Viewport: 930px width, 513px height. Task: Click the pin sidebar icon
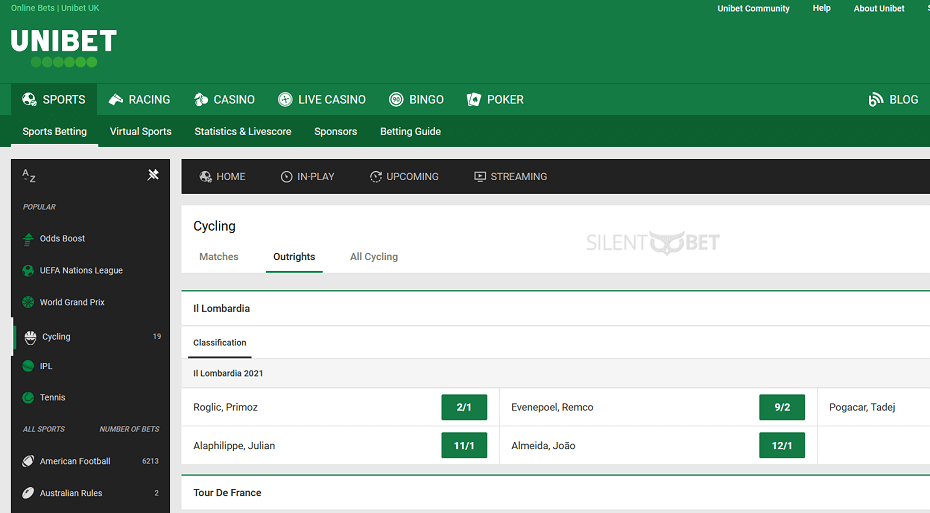[x=153, y=174]
